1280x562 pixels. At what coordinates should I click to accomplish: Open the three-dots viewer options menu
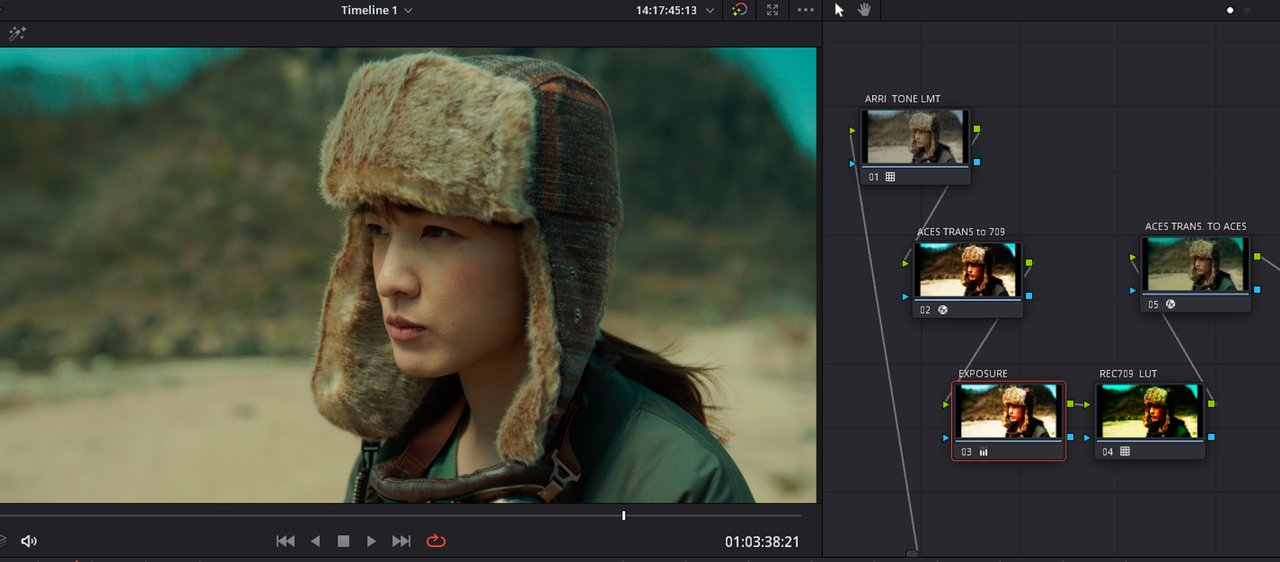(x=805, y=10)
